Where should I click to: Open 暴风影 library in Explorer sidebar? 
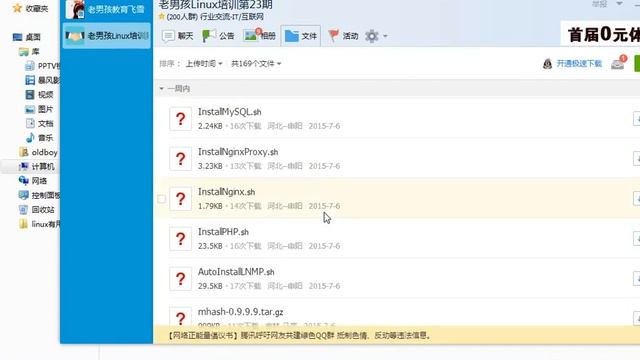(x=42, y=80)
